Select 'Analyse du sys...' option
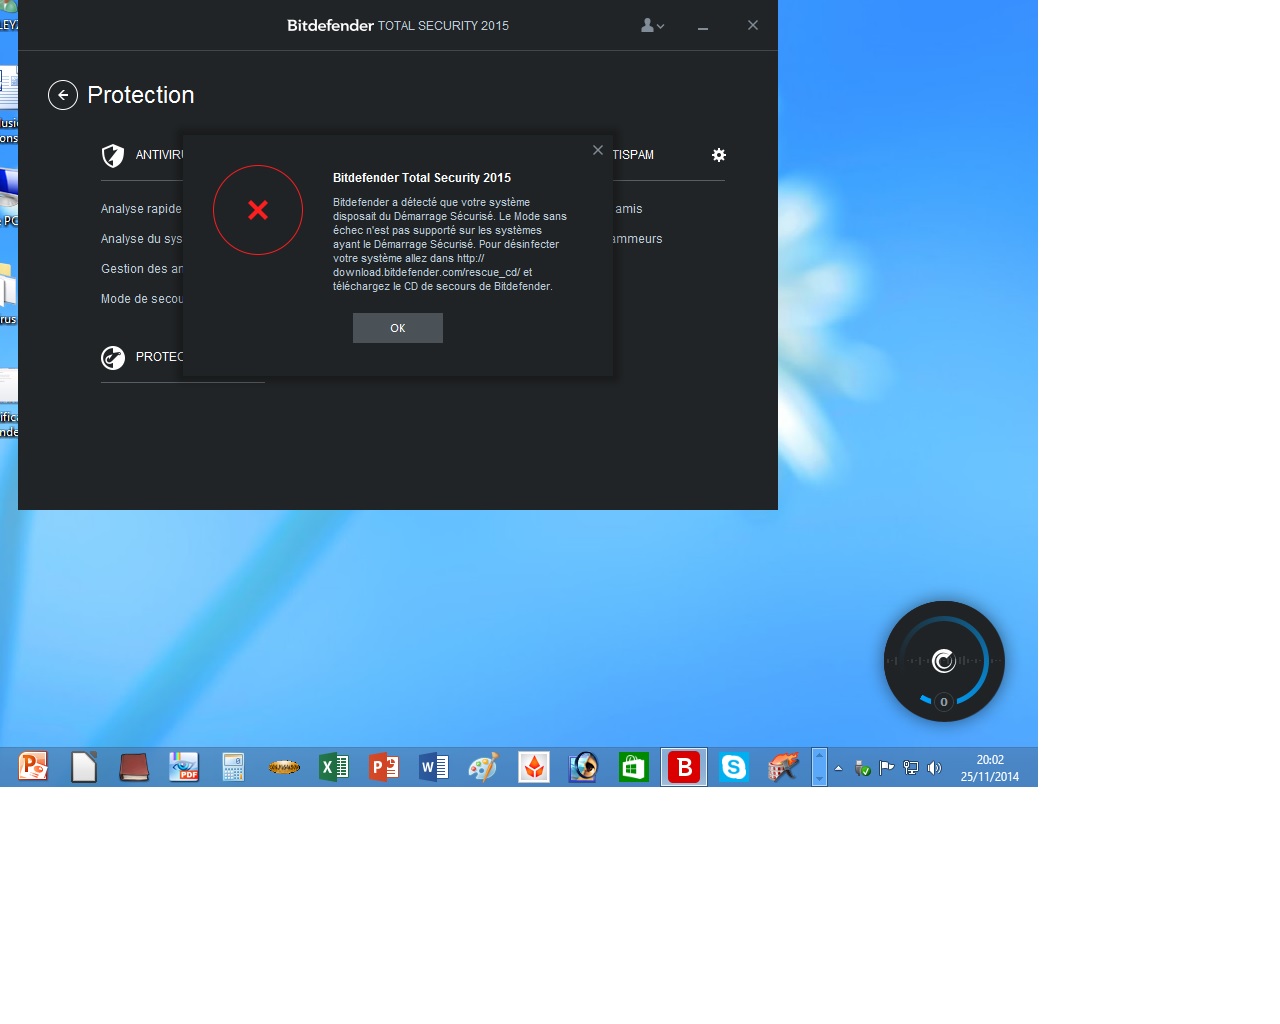 pyautogui.click(x=141, y=239)
